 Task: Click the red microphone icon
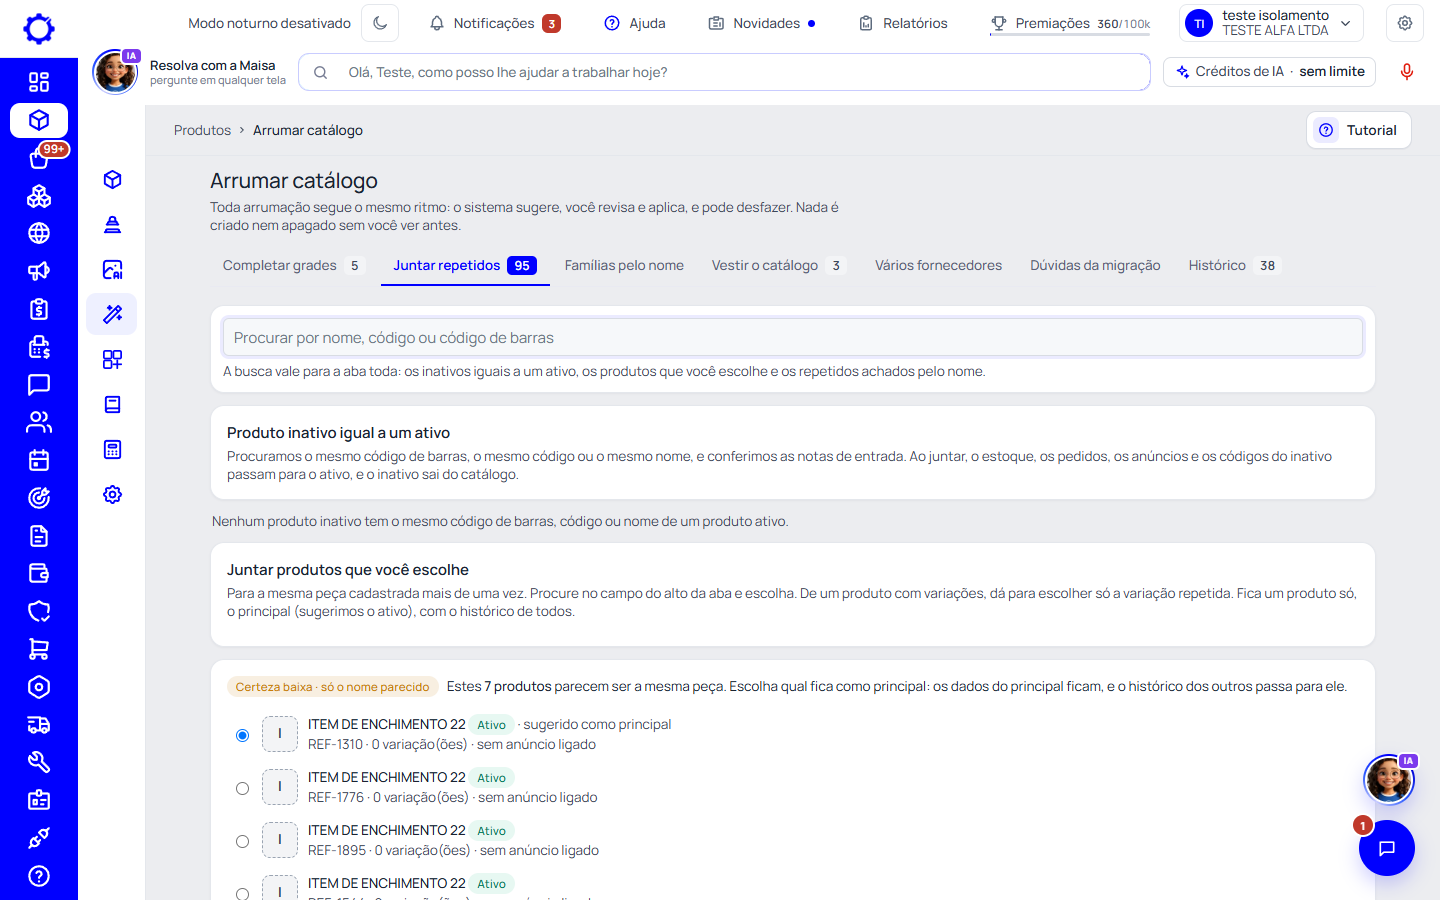[x=1406, y=72]
